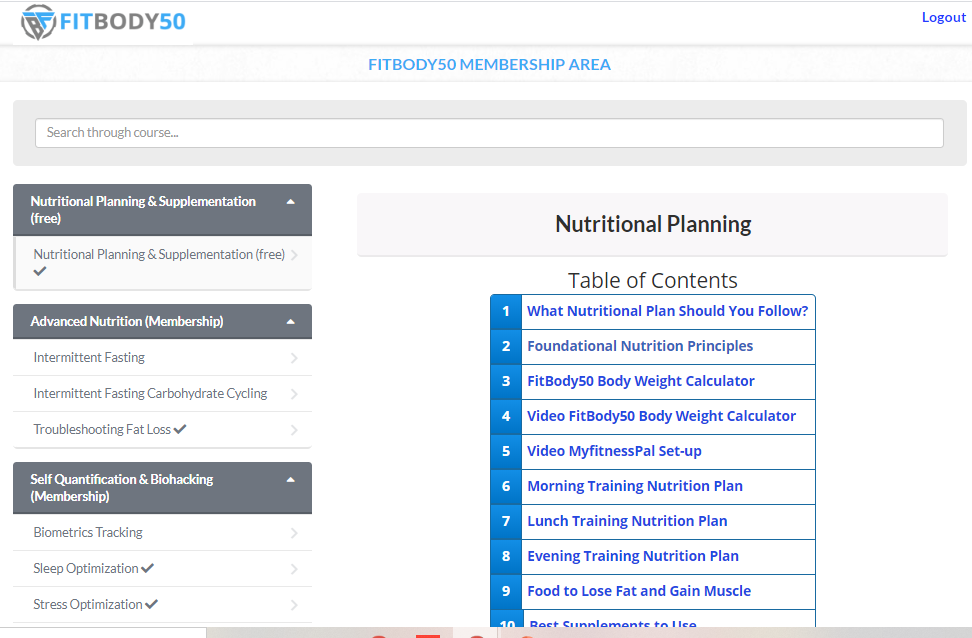
Task: Click the chevron beside Biometrics Tracking
Action: point(294,533)
